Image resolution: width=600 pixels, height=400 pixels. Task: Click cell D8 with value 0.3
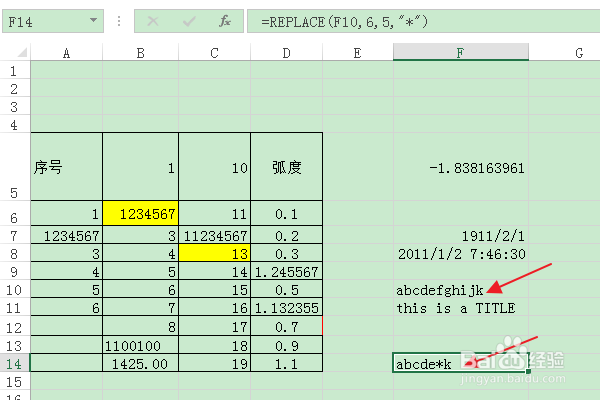pyautogui.click(x=286, y=253)
